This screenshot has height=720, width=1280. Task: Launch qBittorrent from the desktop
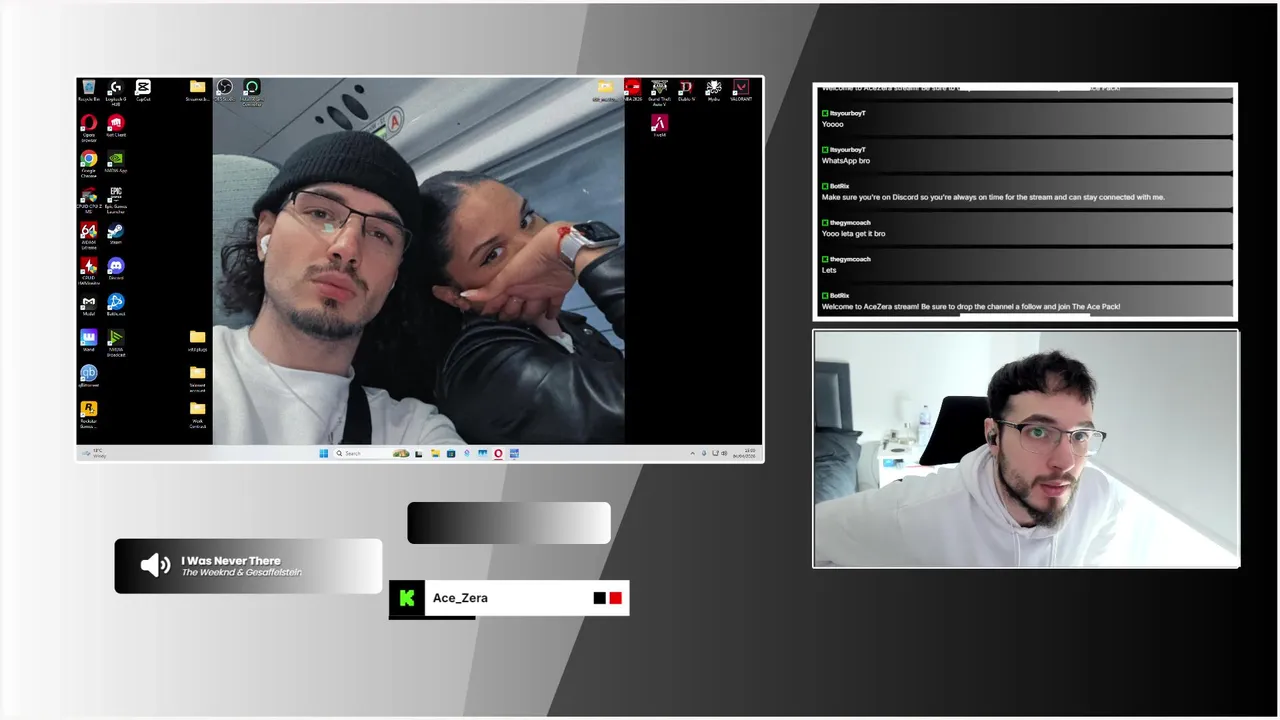89,376
